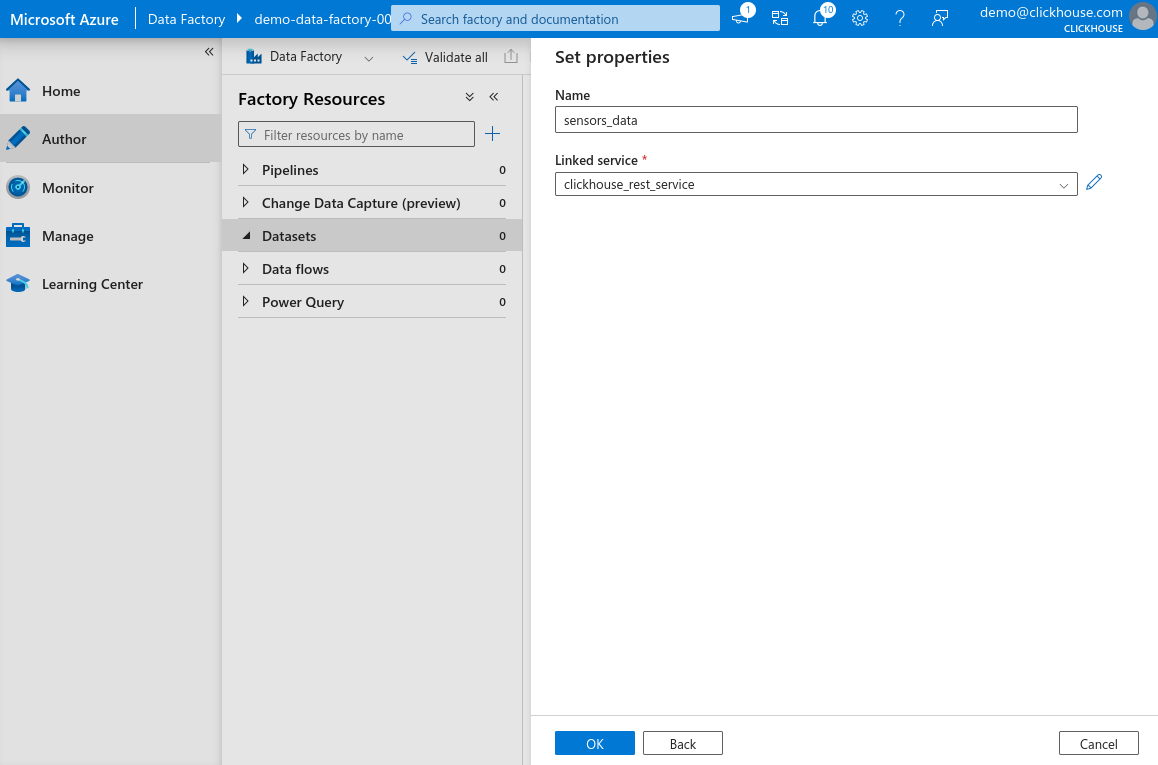This screenshot has width=1158, height=765.
Task: Collapse the left navigation sidebar
Action: coord(209,52)
